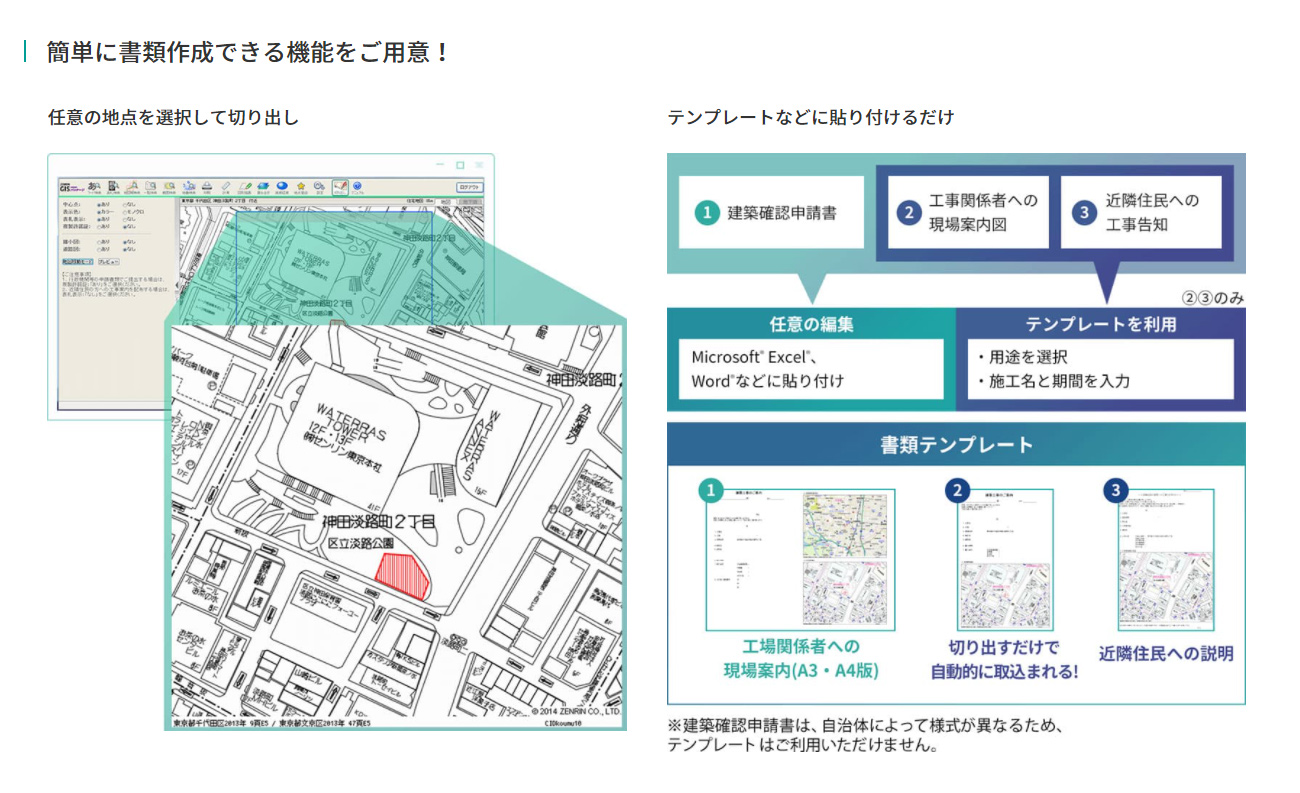
Task: Click the printer icon in app toolbar
Action: point(206,186)
